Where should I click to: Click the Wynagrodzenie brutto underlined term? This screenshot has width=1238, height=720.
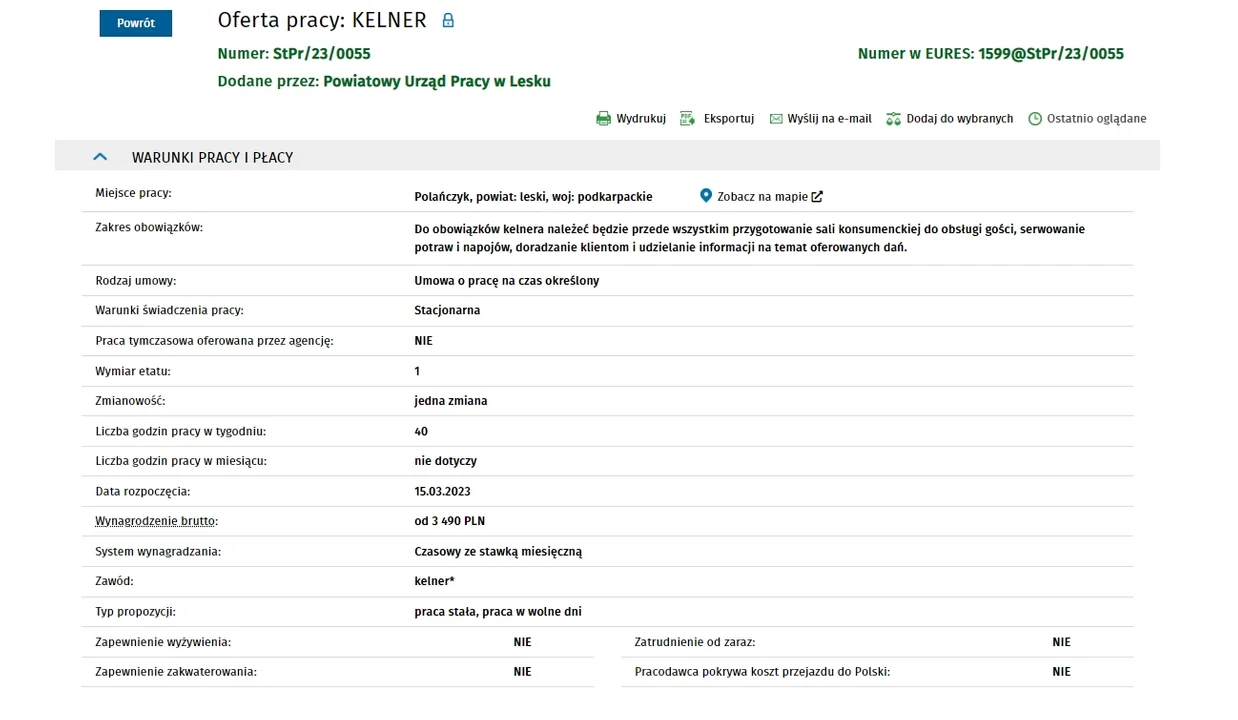tap(155, 521)
